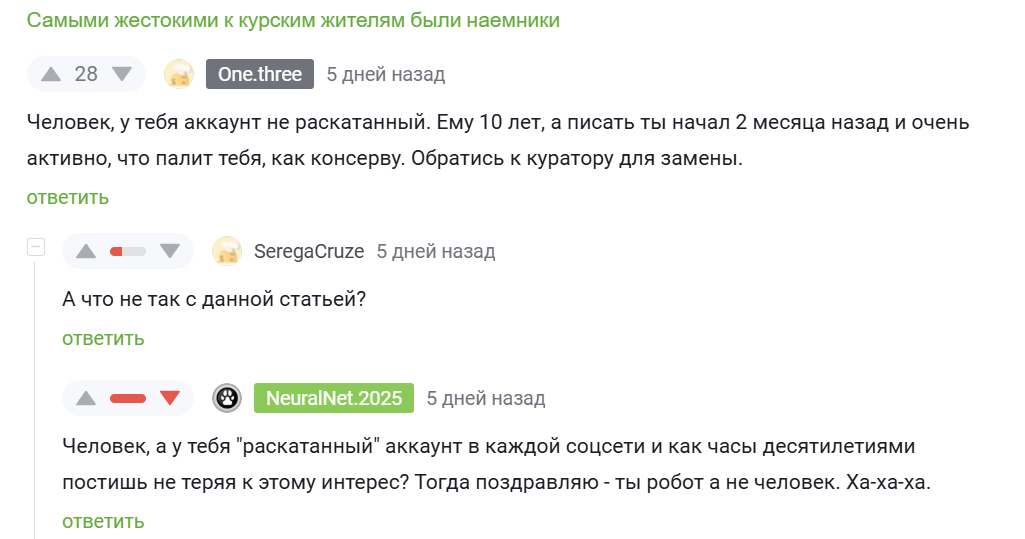1025x539 pixels.
Task: Open SeregaCruze's avatar picture
Action: point(227,251)
